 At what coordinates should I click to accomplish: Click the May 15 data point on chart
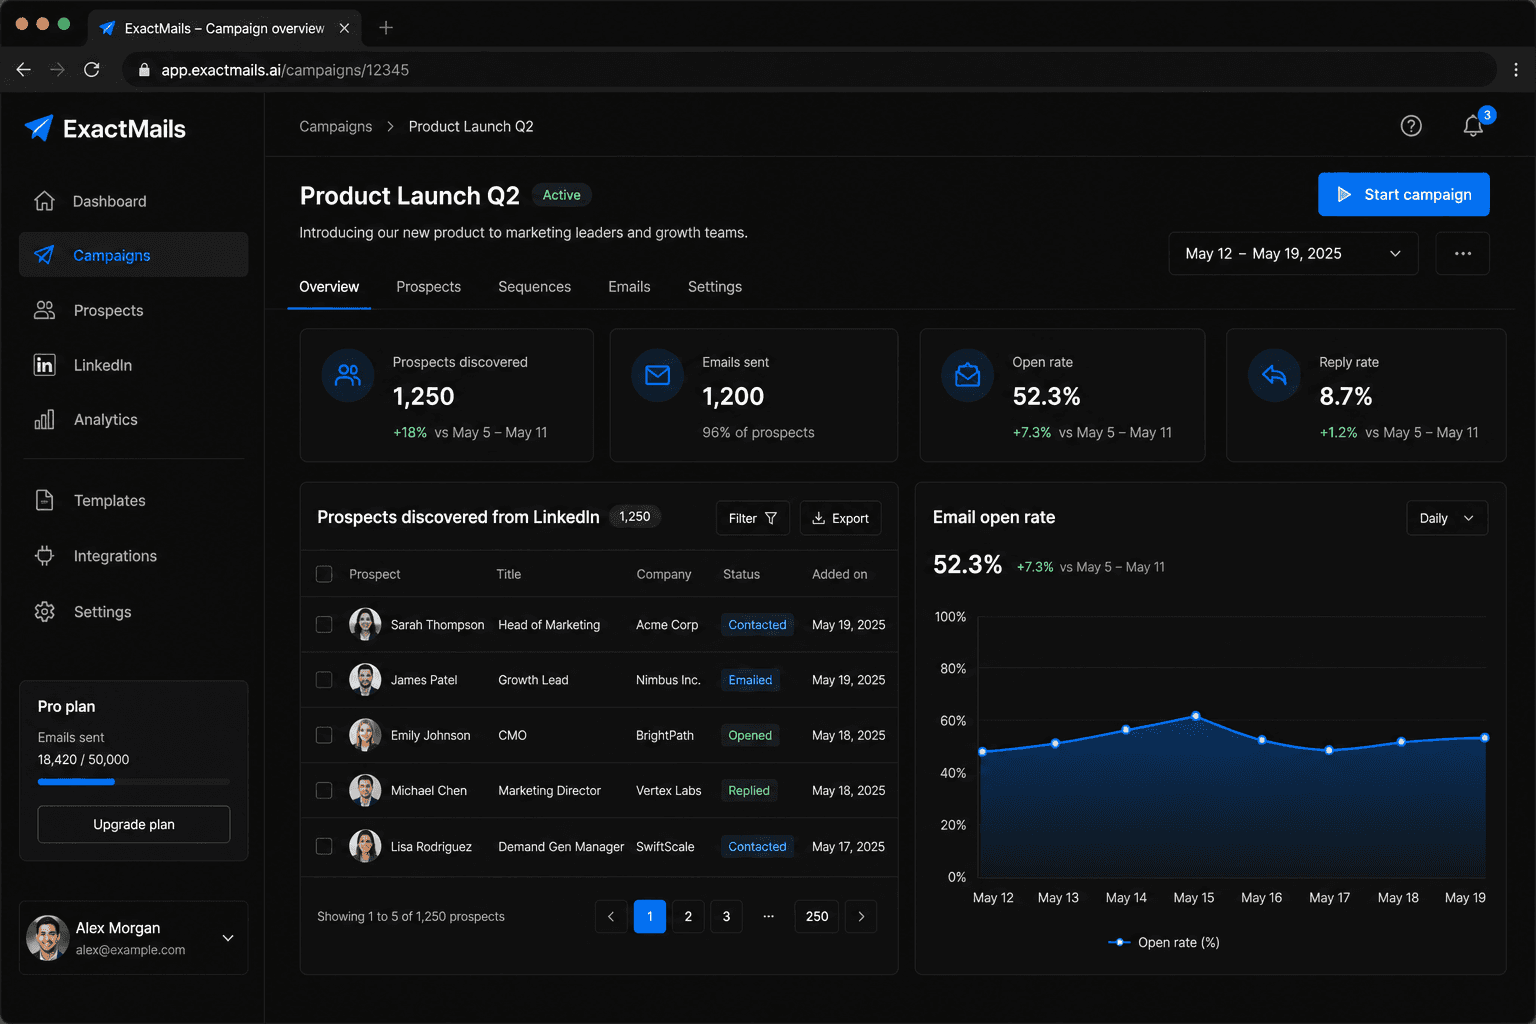click(x=1195, y=716)
